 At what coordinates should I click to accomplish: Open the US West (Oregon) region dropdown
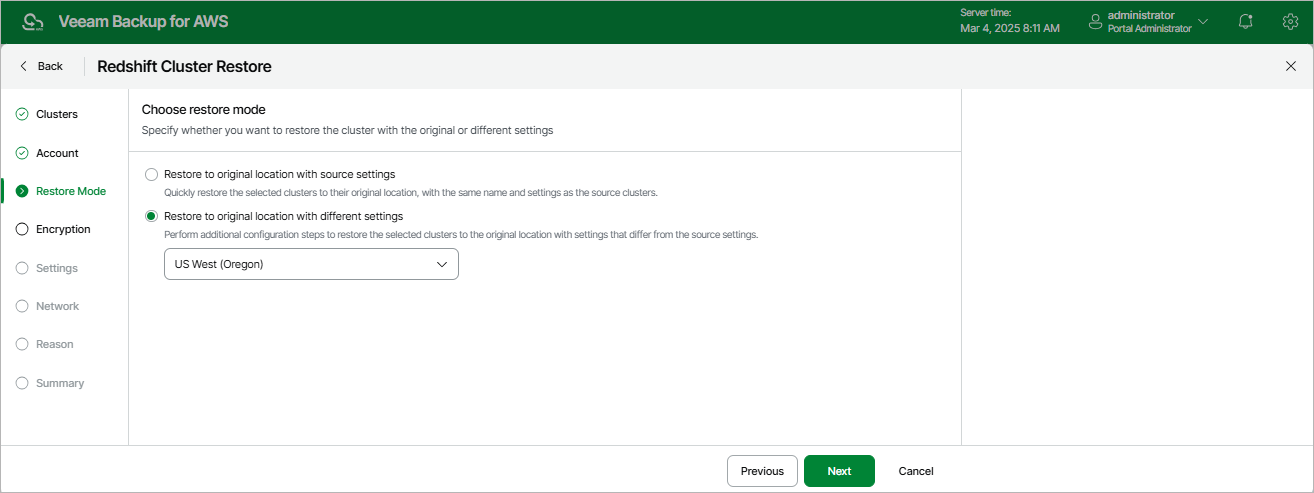[311, 264]
